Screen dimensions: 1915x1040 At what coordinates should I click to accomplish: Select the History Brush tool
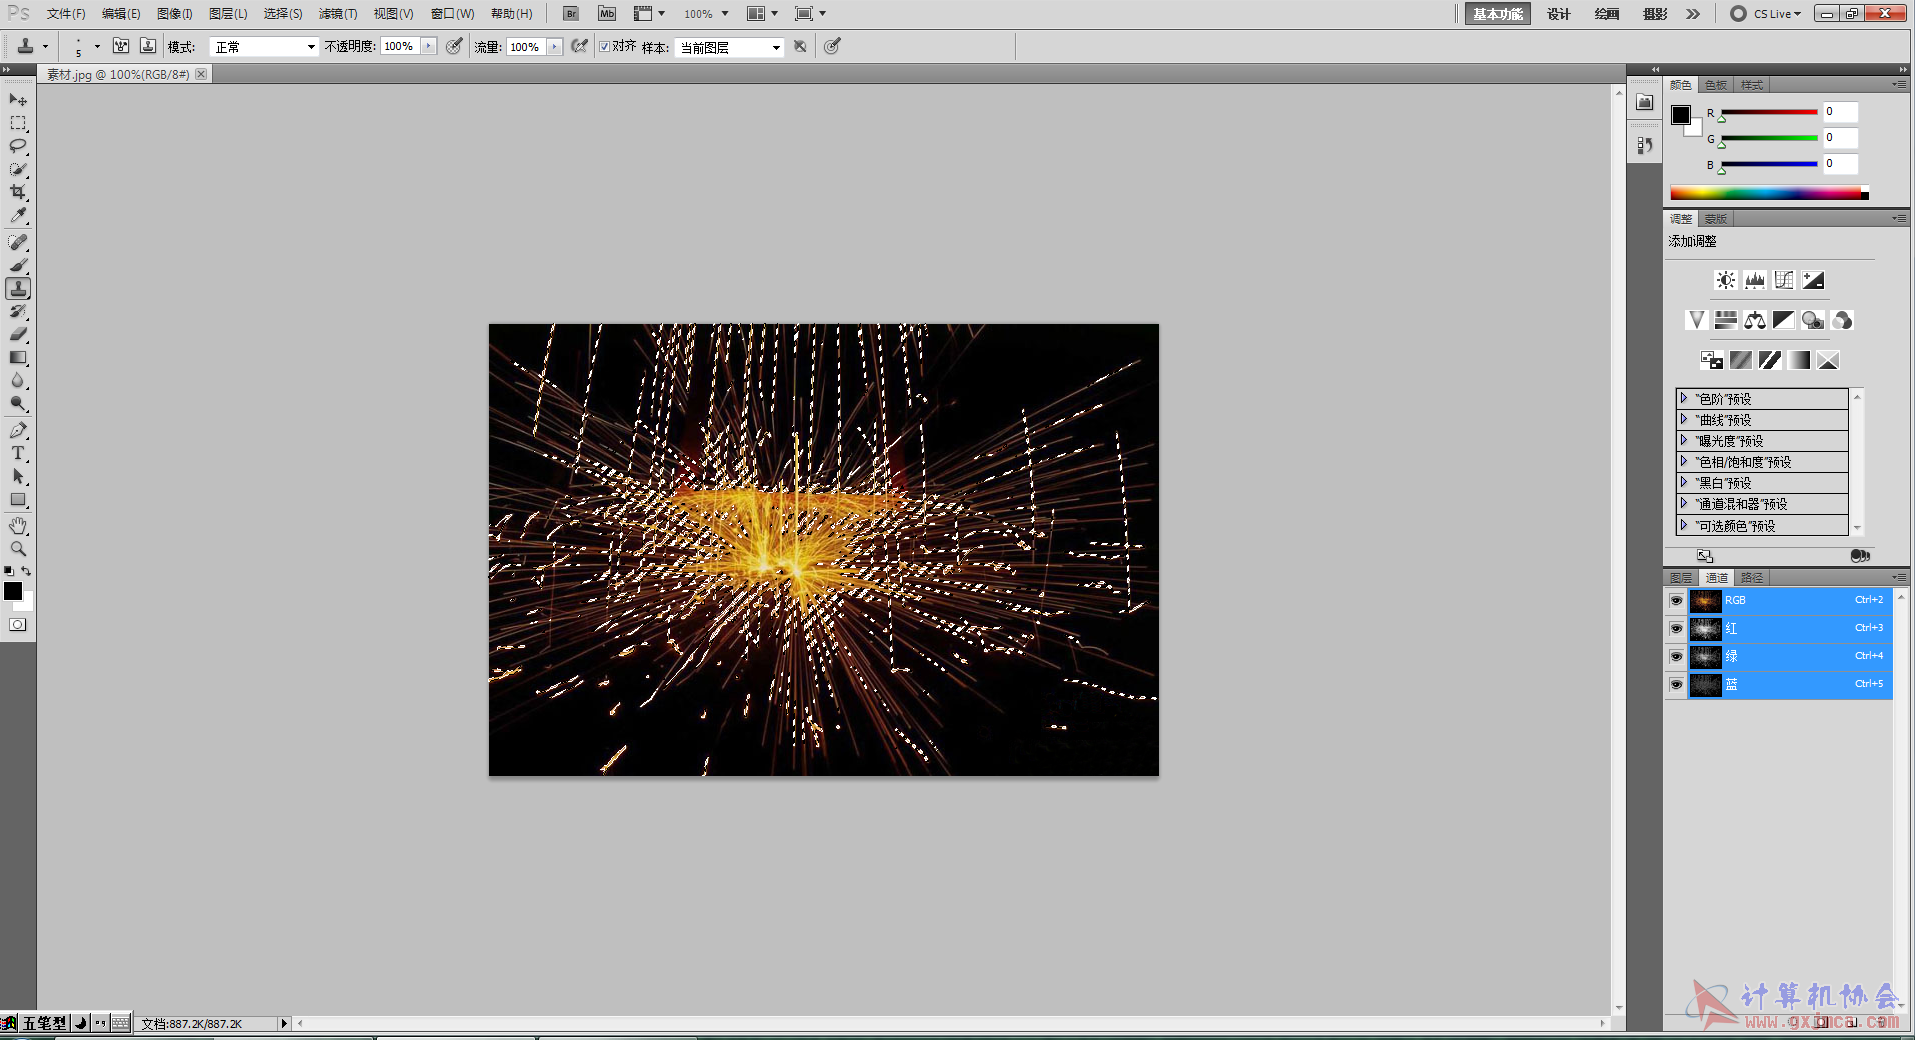[18, 311]
